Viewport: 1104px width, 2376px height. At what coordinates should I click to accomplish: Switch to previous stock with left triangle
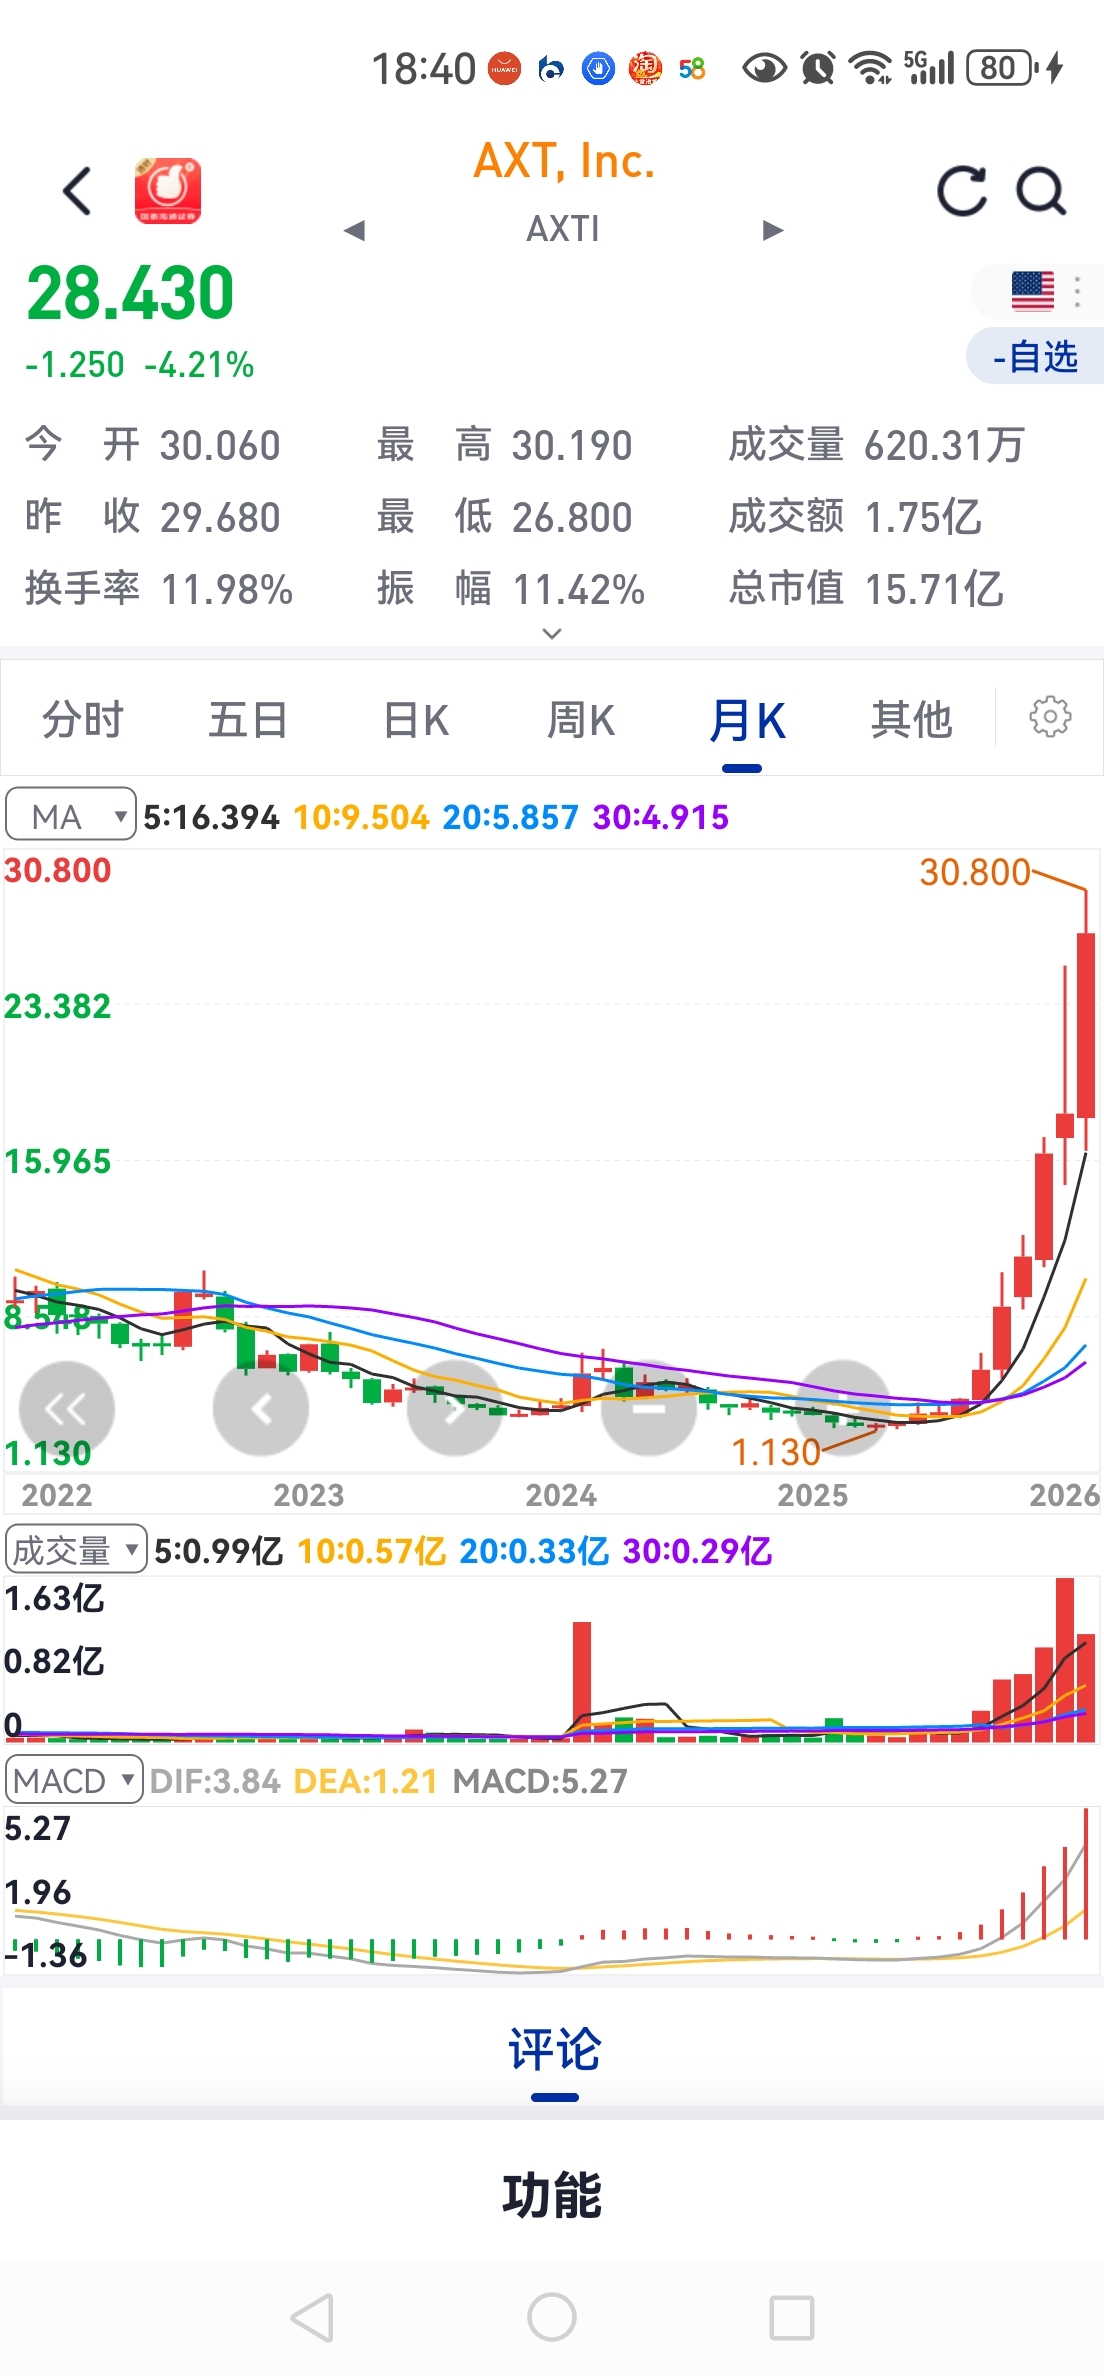coord(354,231)
